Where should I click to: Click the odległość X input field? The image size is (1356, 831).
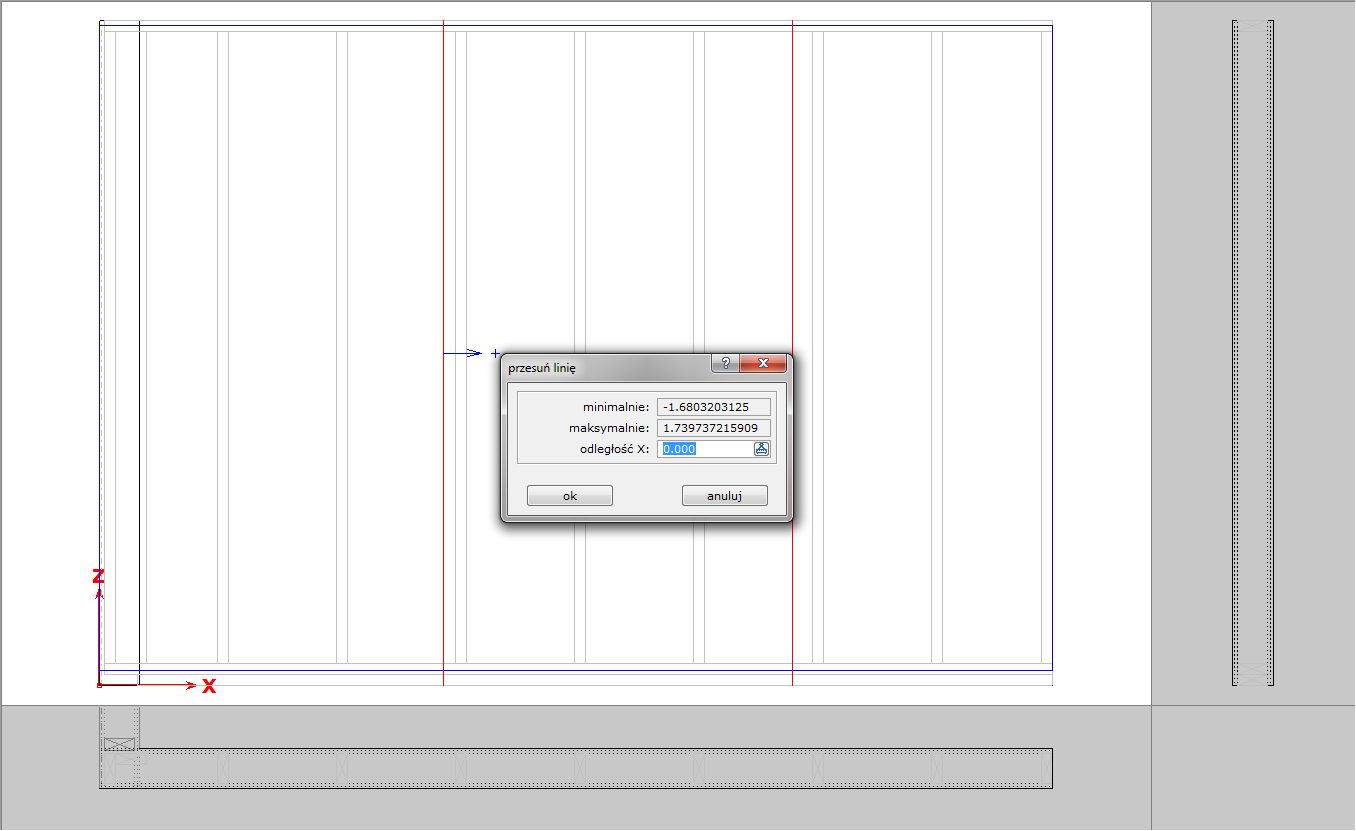pos(706,449)
